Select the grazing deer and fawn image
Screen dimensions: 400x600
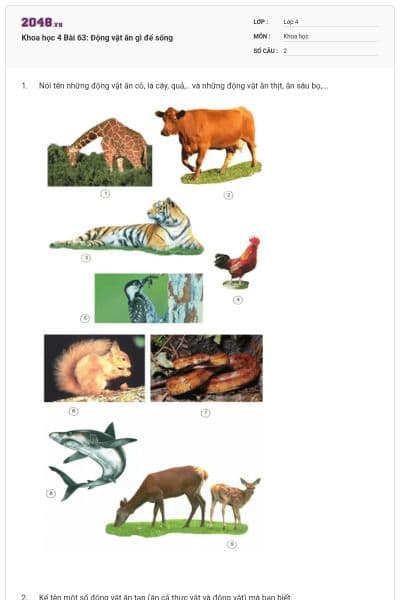[x=183, y=501]
